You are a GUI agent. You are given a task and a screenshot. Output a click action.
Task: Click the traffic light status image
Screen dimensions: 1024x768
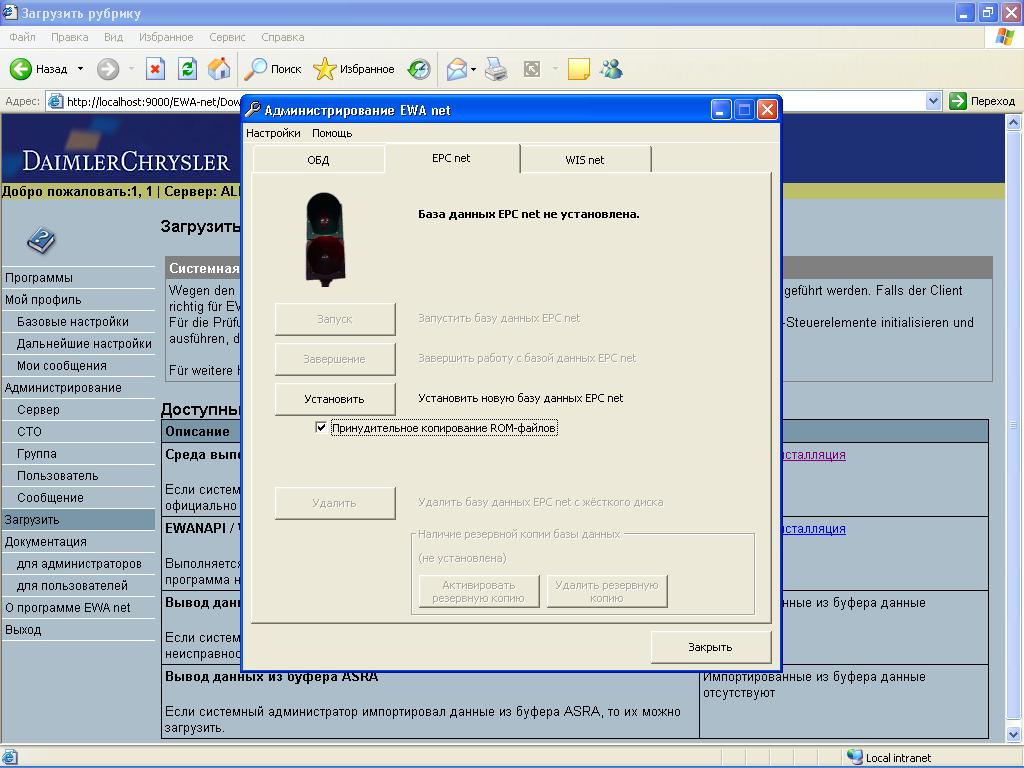325,239
